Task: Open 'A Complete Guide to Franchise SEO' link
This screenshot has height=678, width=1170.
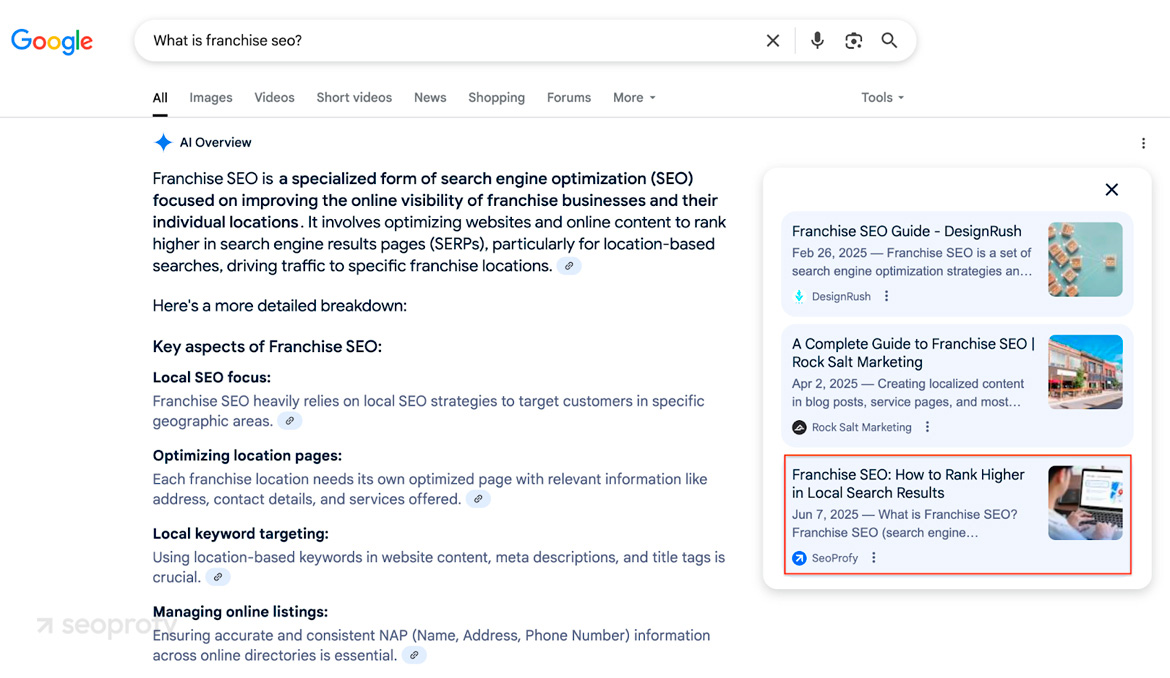Action: (913, 353)
